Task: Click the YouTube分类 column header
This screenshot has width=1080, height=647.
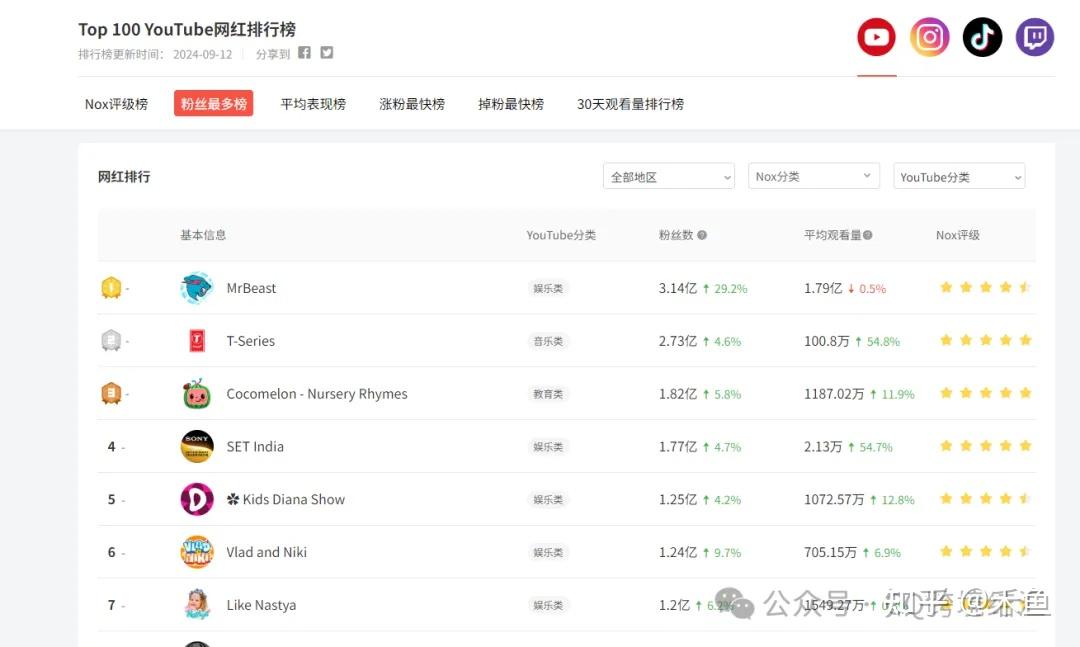Action: click(x=561, y=235)
